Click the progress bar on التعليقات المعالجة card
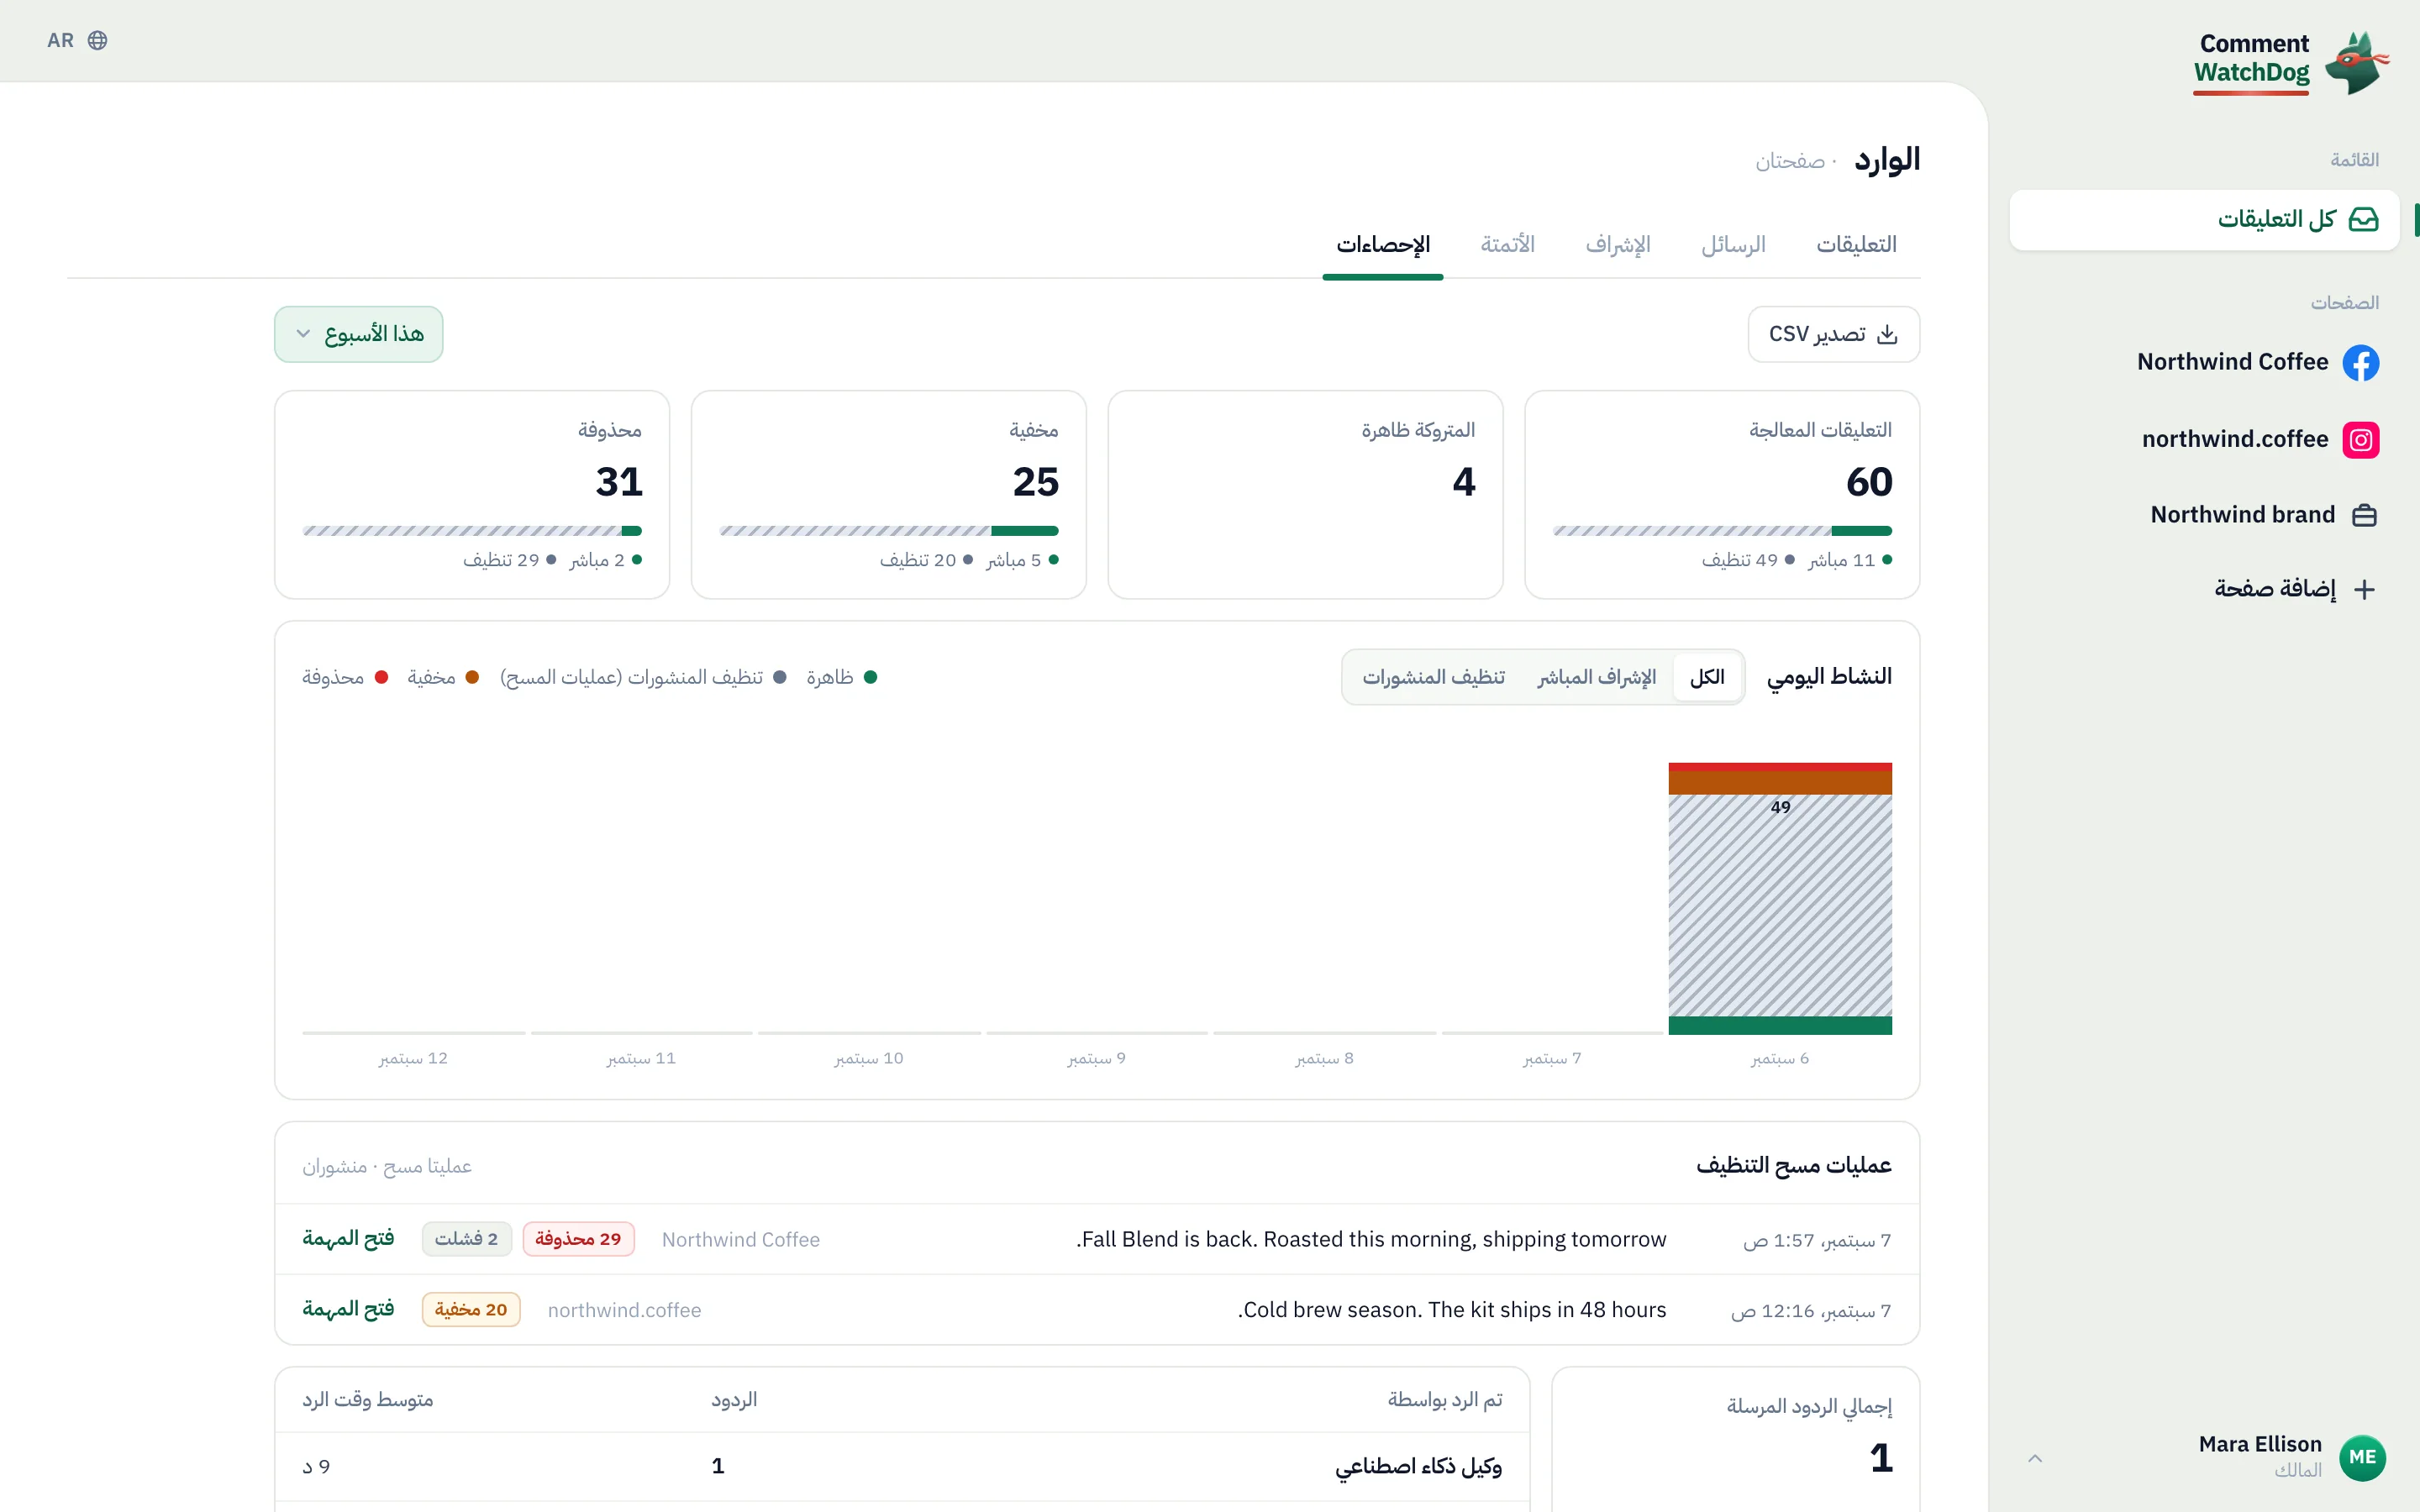This screenshot has height=1512, width=2420. click(x=1722, y=531)
